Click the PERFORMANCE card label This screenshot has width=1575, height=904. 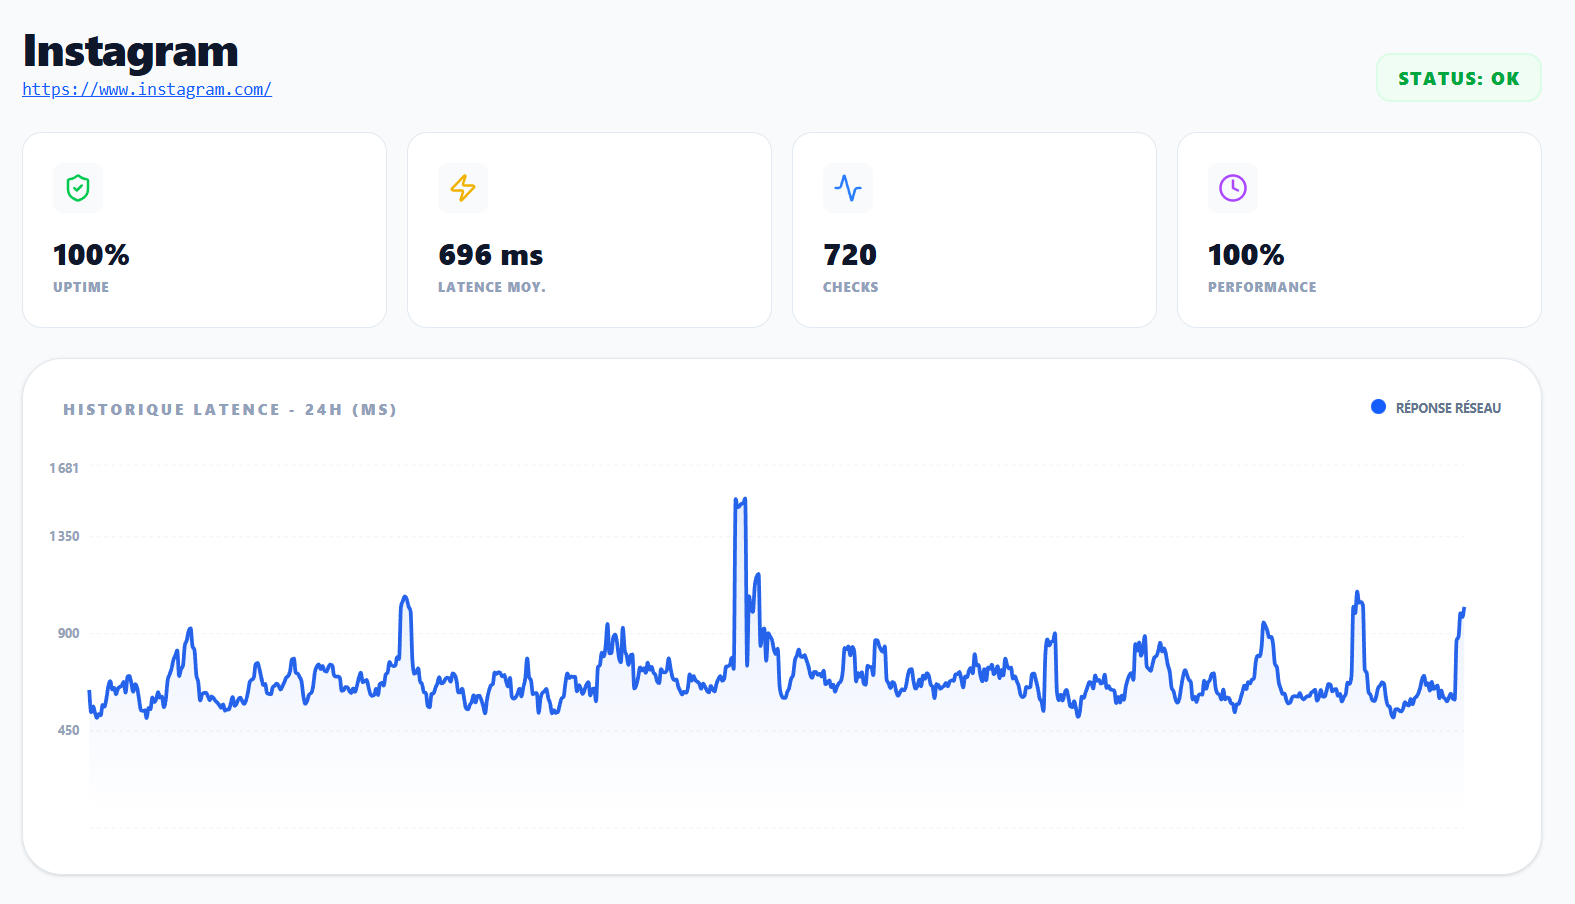(x=1262, y=287)
